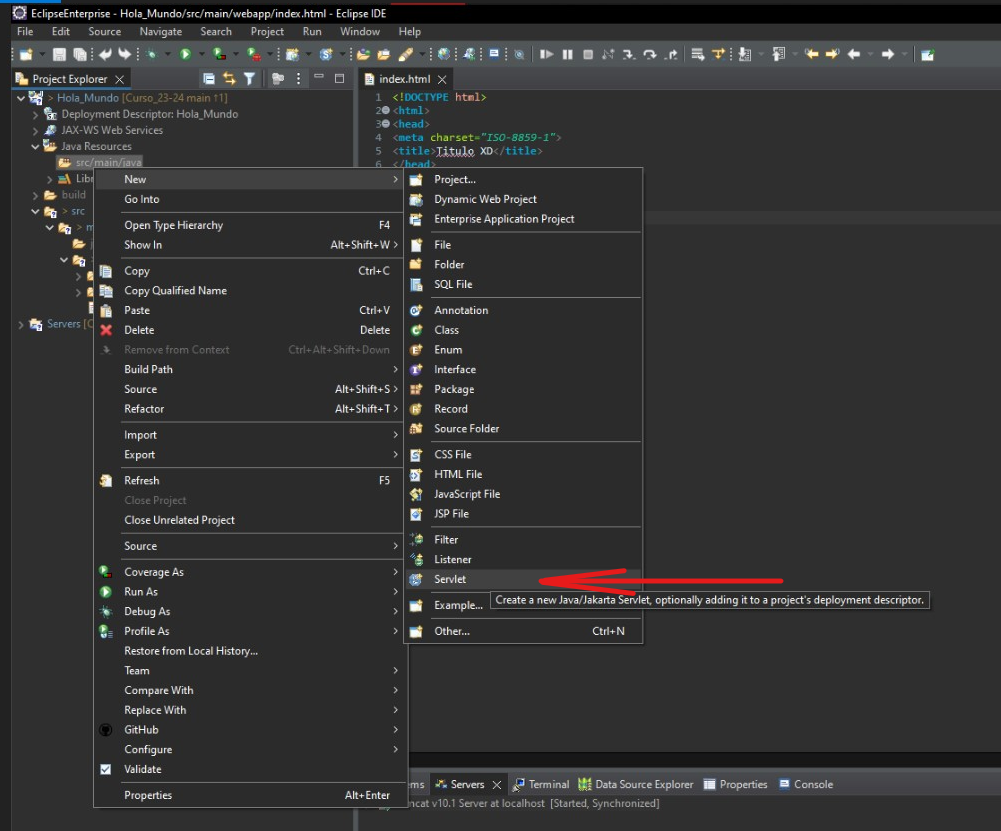
Task: Choose Properties at context menu bottom
Action: [x=148, y=795]
